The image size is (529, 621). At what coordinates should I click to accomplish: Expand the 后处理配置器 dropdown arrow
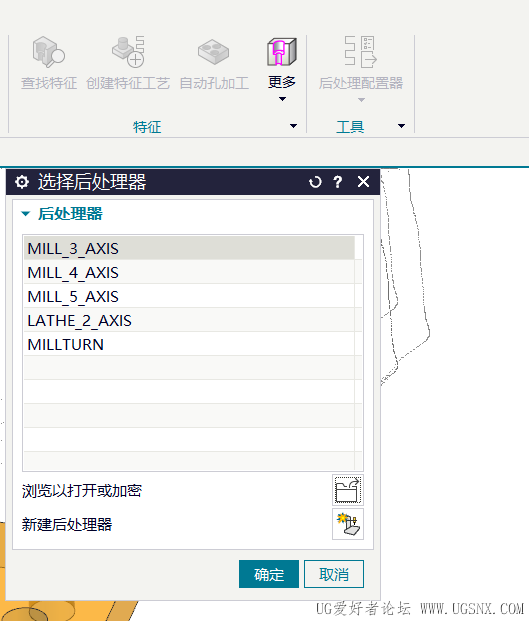click(361, 100)
